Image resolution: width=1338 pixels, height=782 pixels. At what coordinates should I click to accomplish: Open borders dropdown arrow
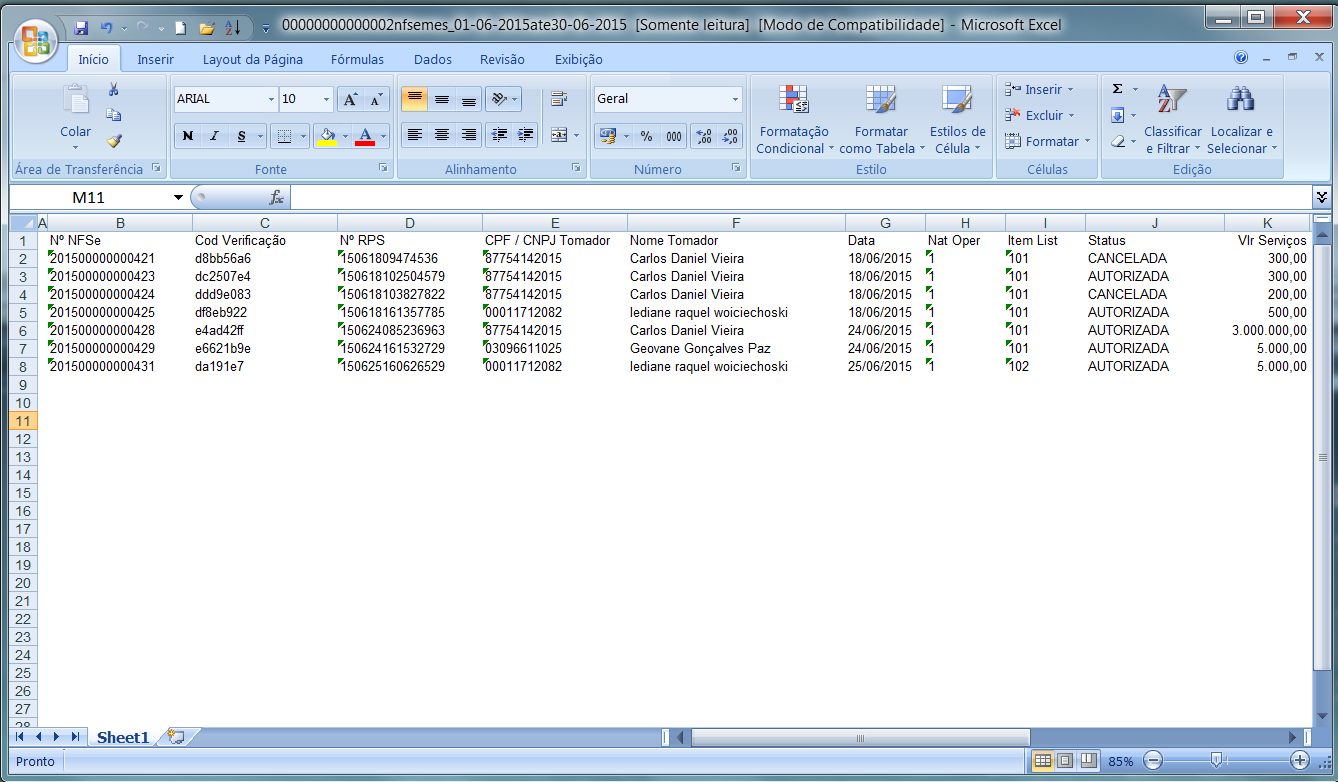pos(304,136)
